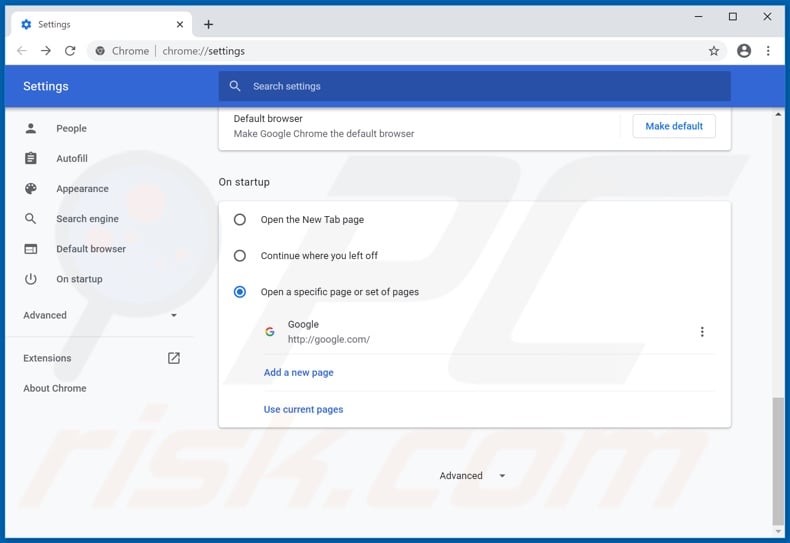
Task: Jump to Default browser section in sidebar
Action: click(x=91, y=249)
